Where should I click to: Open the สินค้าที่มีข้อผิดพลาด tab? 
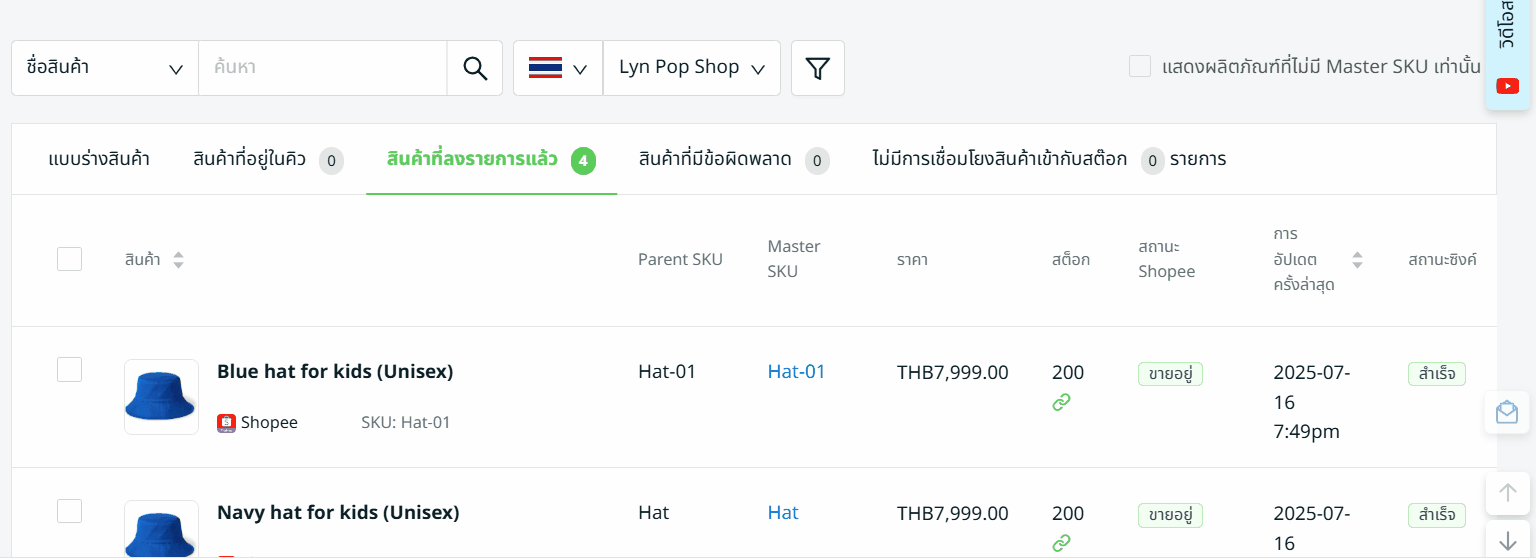click(x=715, y=159)
